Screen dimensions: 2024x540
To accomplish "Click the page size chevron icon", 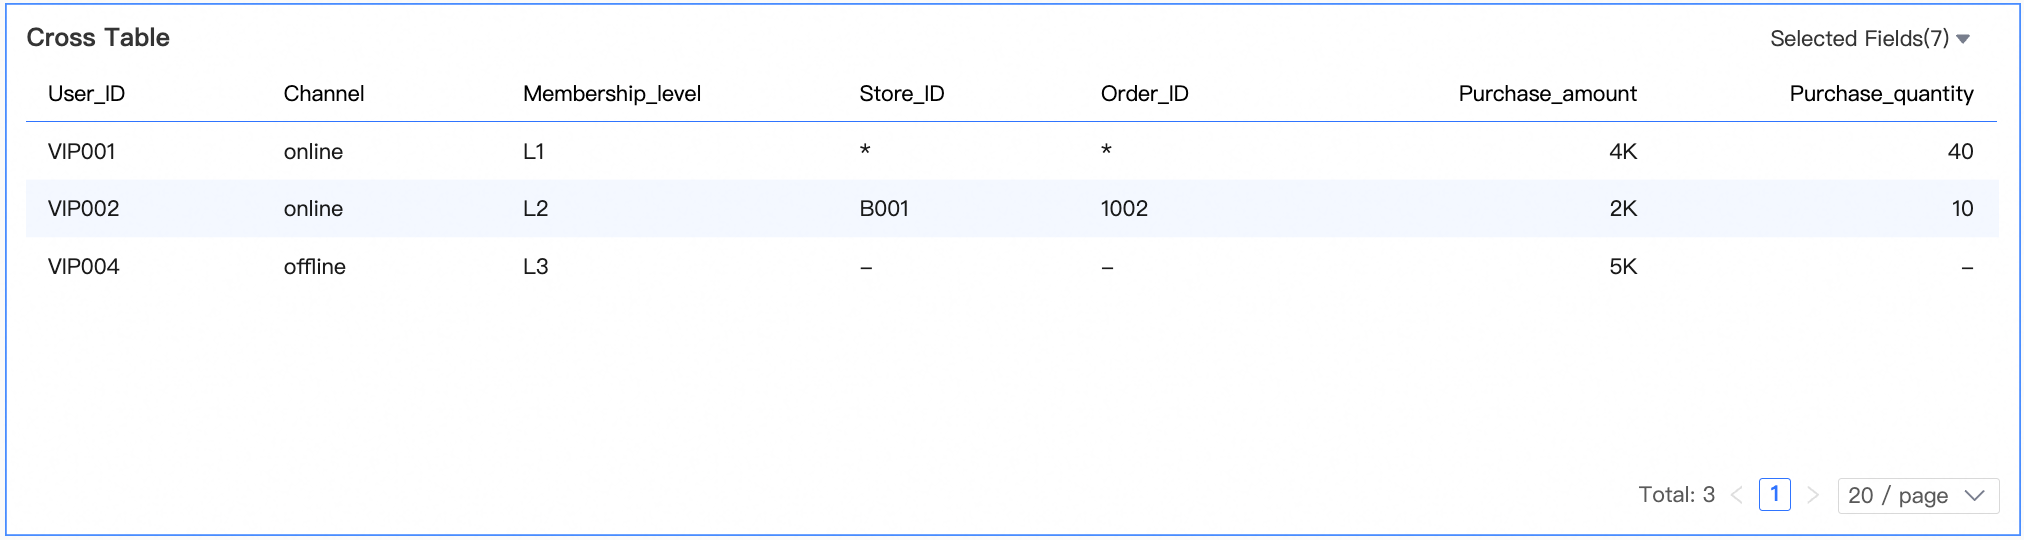I will click(x=1974, y=495).
